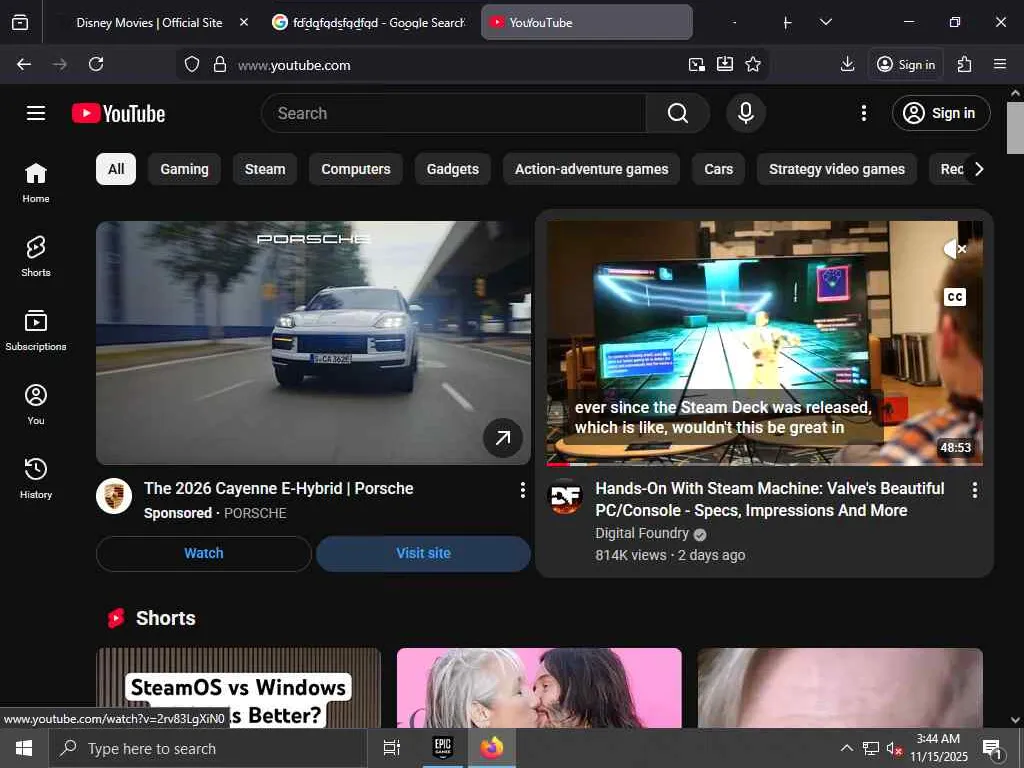The image size is (1024, 768).
Task: Click the page vertical scrollbar thumb
Action: tap(1015, 128)
